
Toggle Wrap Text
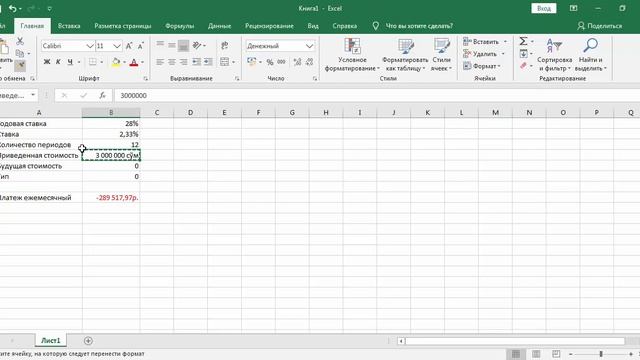(224, 45)
